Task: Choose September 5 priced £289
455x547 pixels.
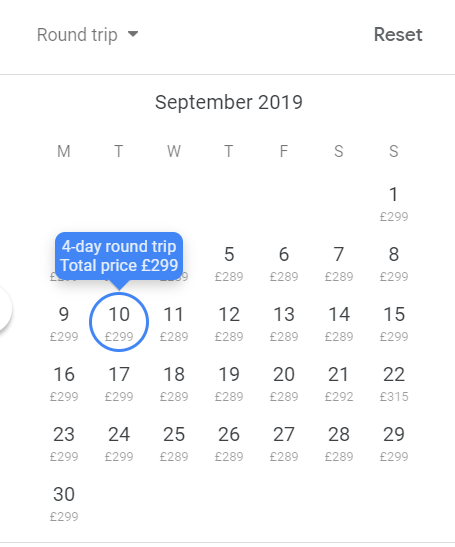Action: point(229,262)
